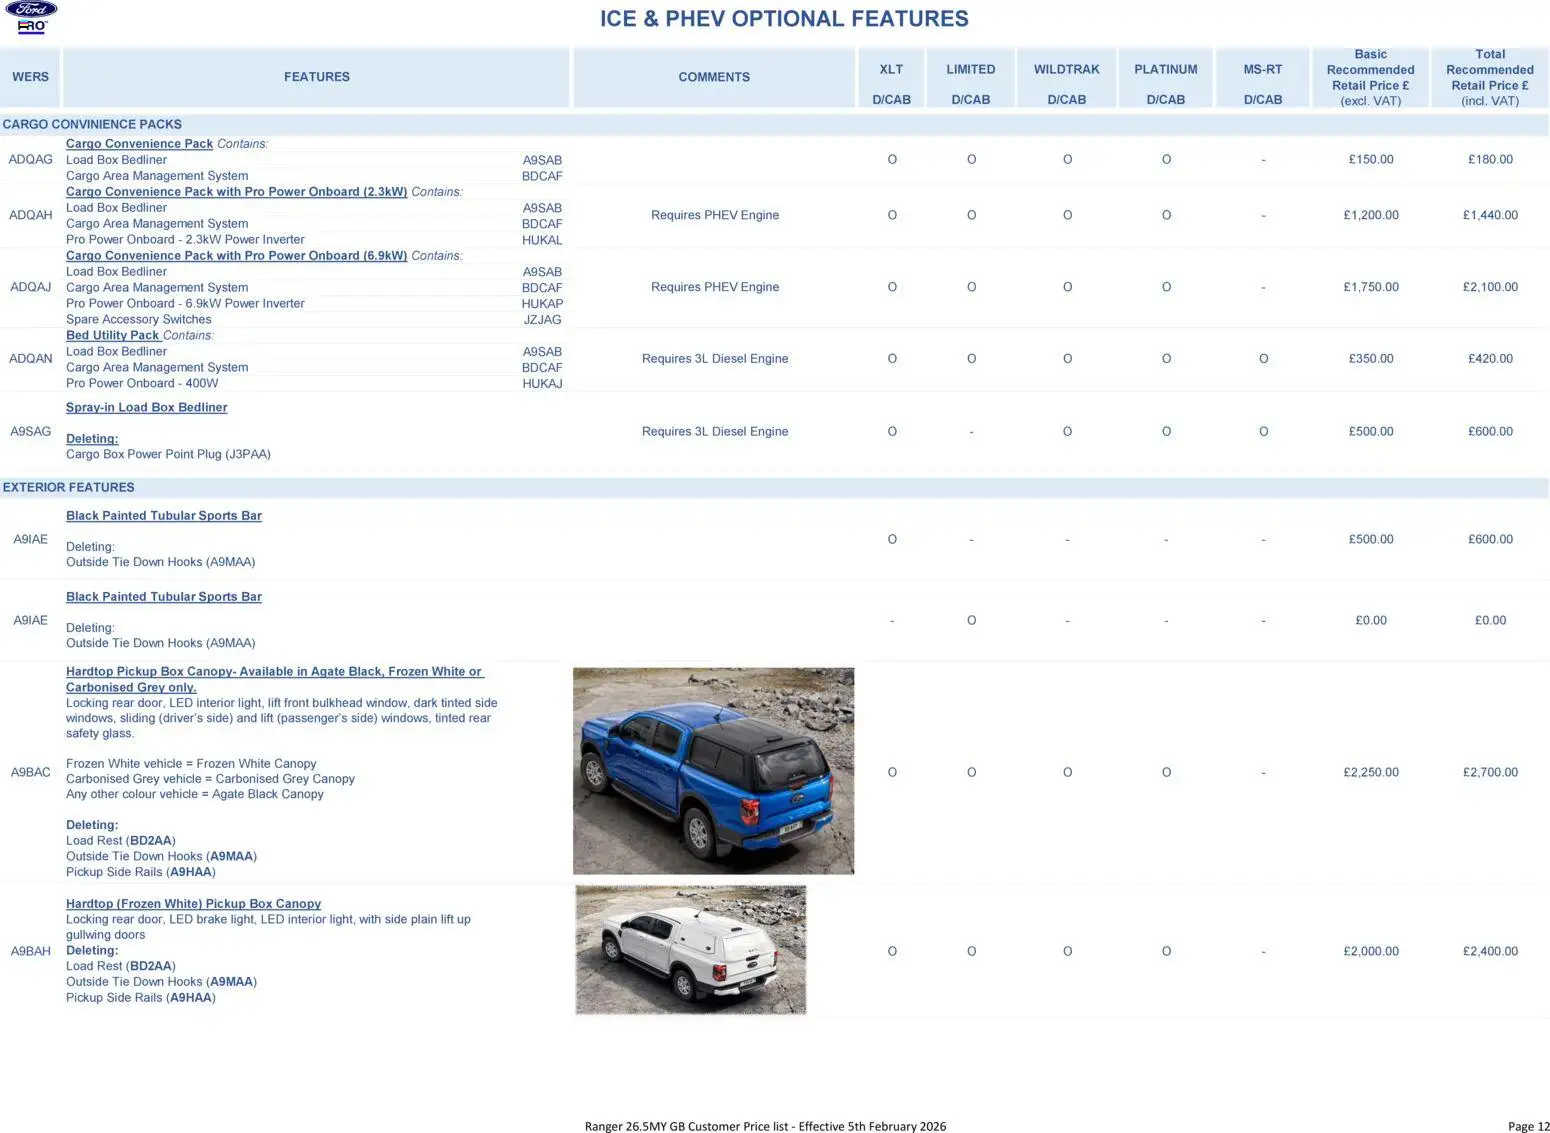Screen dimensions: 1550x1133
Task: Click the ADQAJ WERS code
Action: (30, 288)
